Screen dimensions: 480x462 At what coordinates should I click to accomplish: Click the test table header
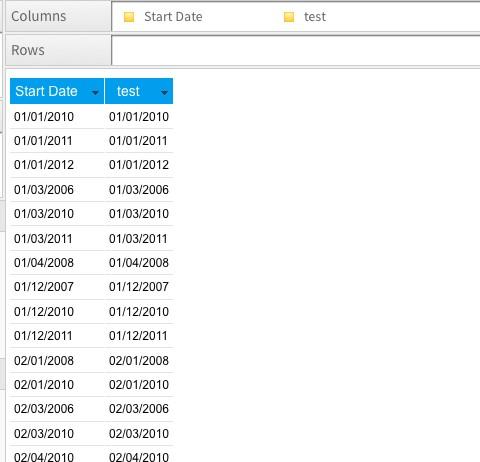139,91
